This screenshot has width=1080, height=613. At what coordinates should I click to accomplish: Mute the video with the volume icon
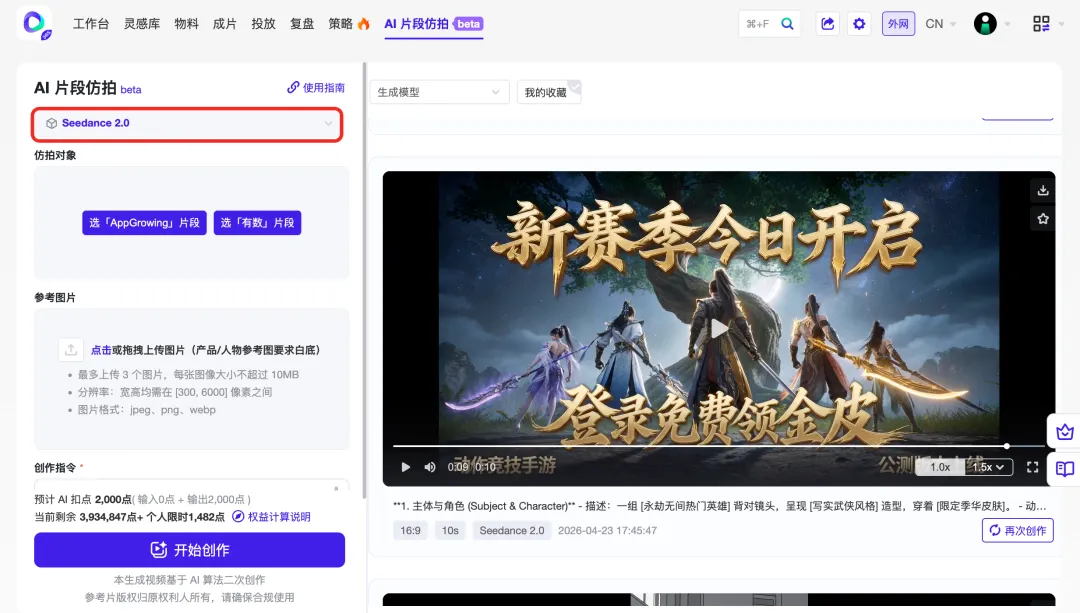(x=430, y=467)
